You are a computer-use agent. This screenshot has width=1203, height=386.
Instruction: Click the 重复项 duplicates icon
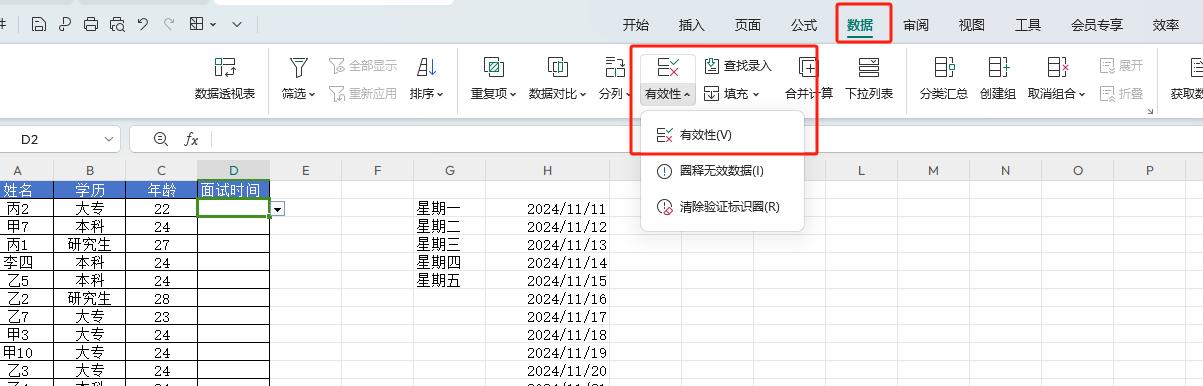point(493,68)
